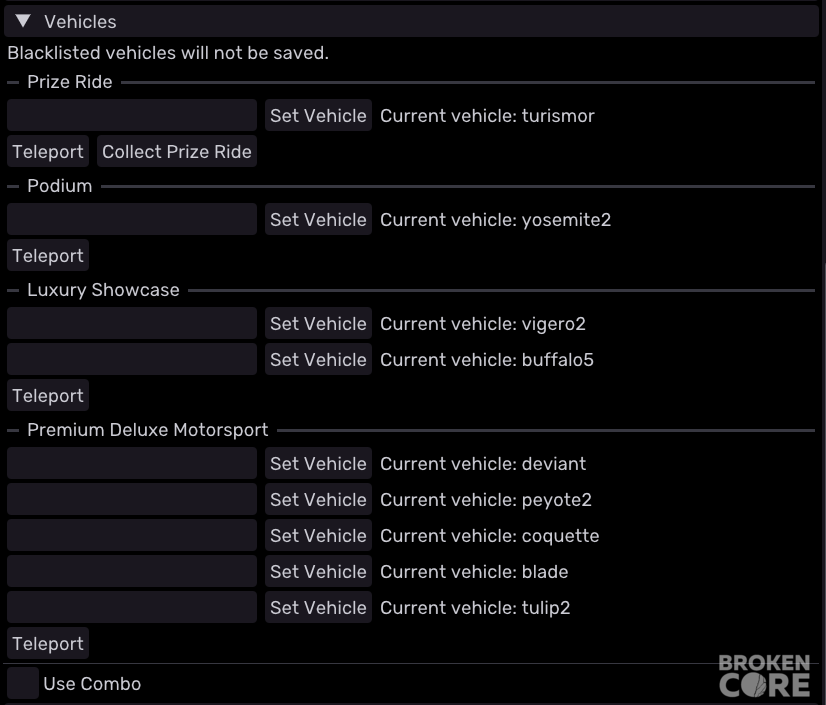Screen dimensions: 826x705
Task: Click Collect Prize Ride button
Action: point(177,151)
